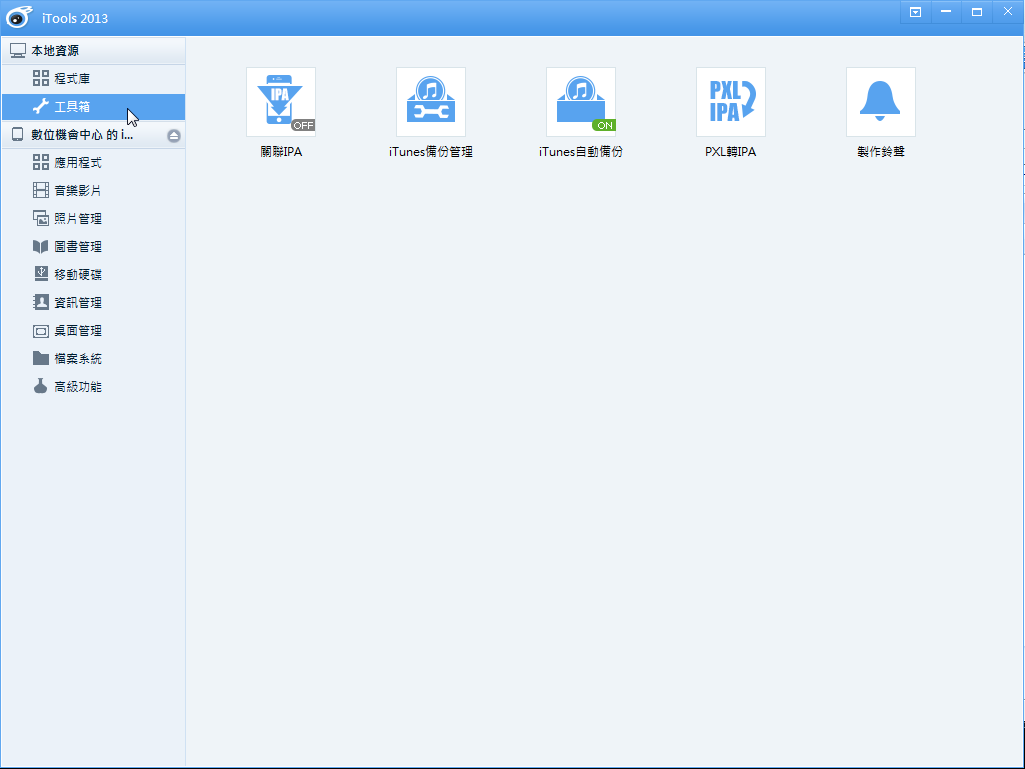Click the film strip icon for 音樂影片
This screenshot has height=769, width=1025.
[x=41, y=190]
